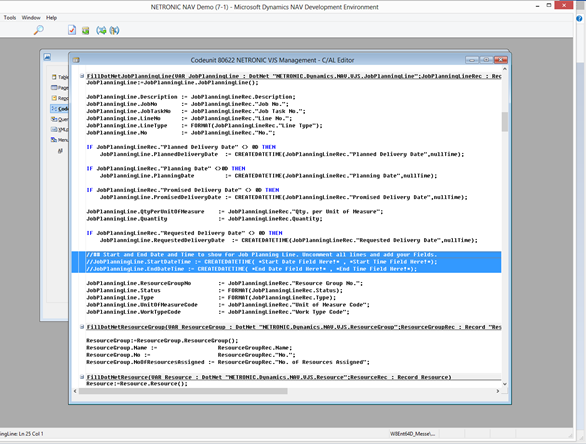This screenshot has width=586, height=444.
Task: Click the commented EndDateTime line
Action: (x=252, y=269)
